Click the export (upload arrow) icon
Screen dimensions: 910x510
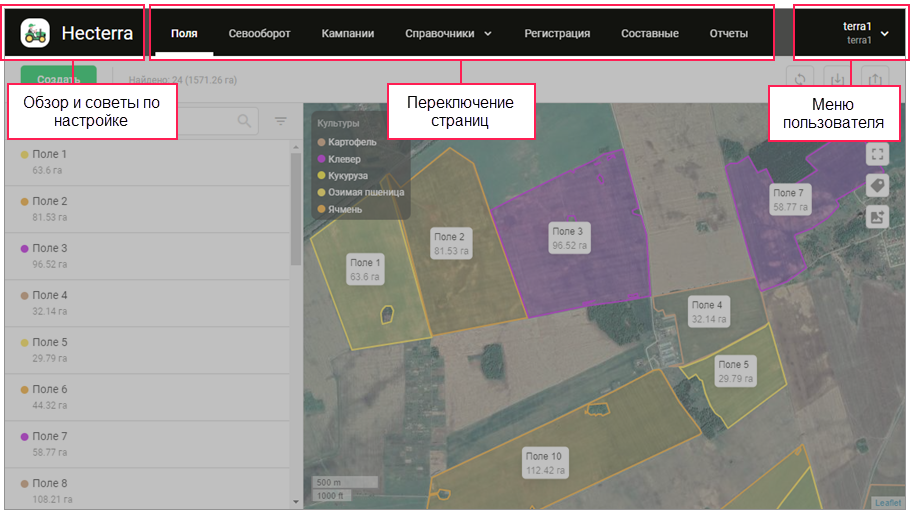point(874,80)
